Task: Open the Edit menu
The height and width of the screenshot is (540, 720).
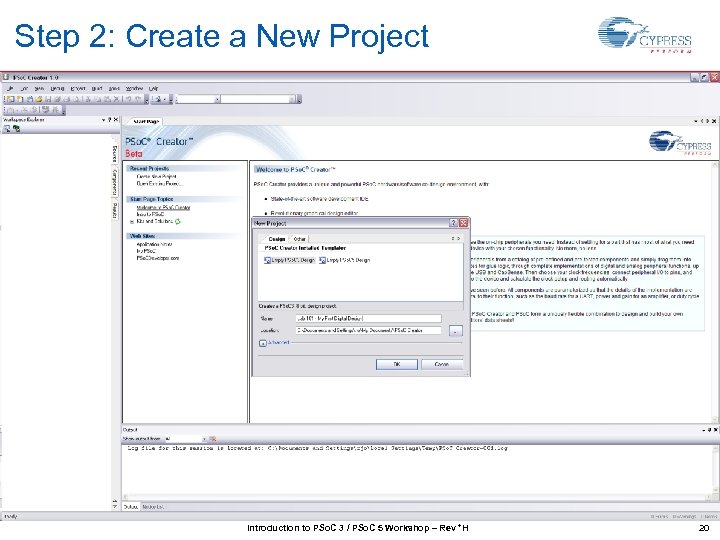Action: 25,88
